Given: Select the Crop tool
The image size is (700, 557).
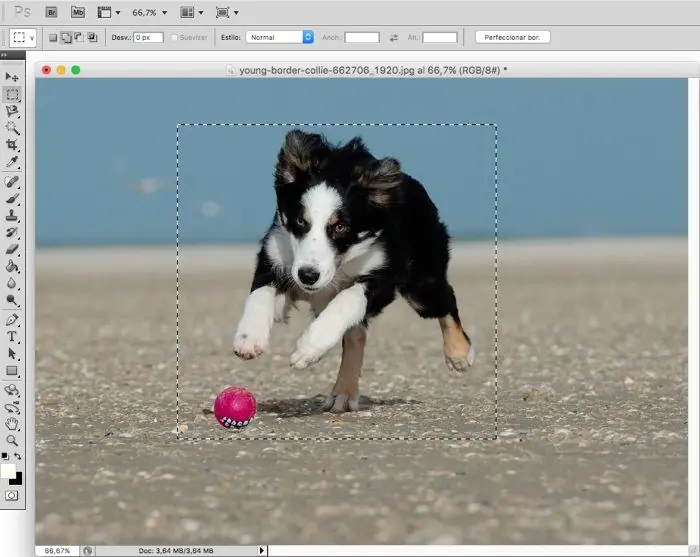Looking at the screenshot, I should point(12,145).
